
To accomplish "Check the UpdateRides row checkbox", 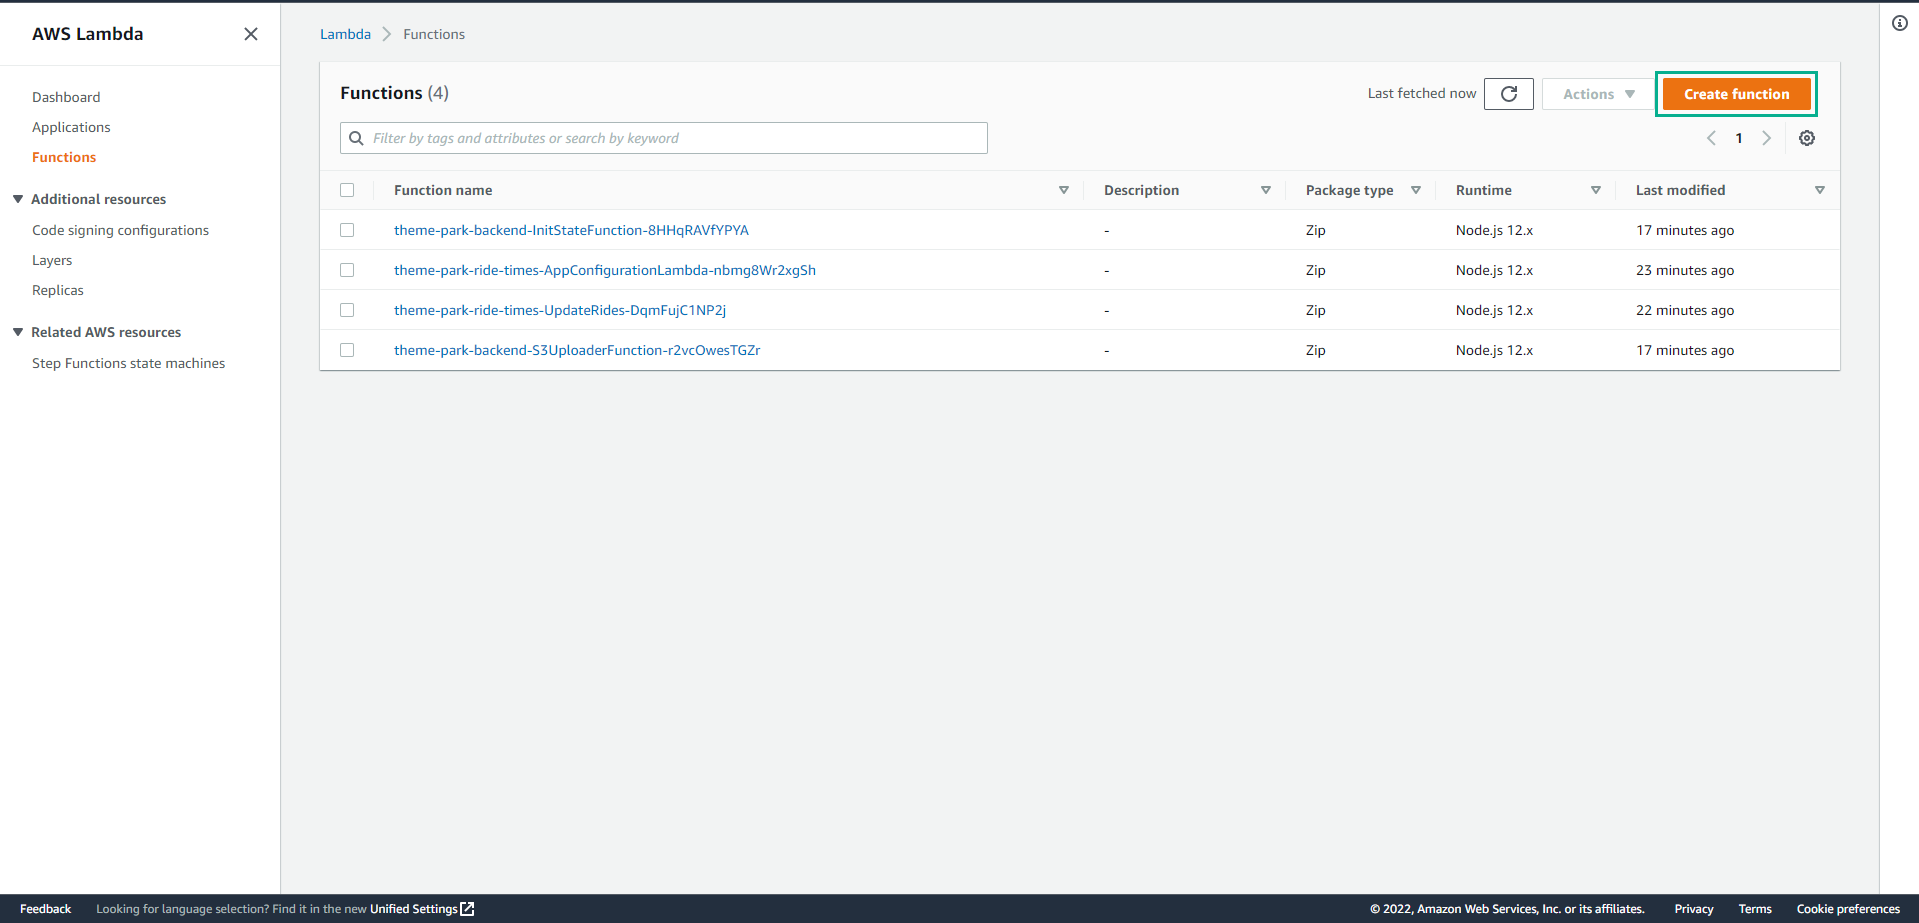I will (x=347, y=310).
